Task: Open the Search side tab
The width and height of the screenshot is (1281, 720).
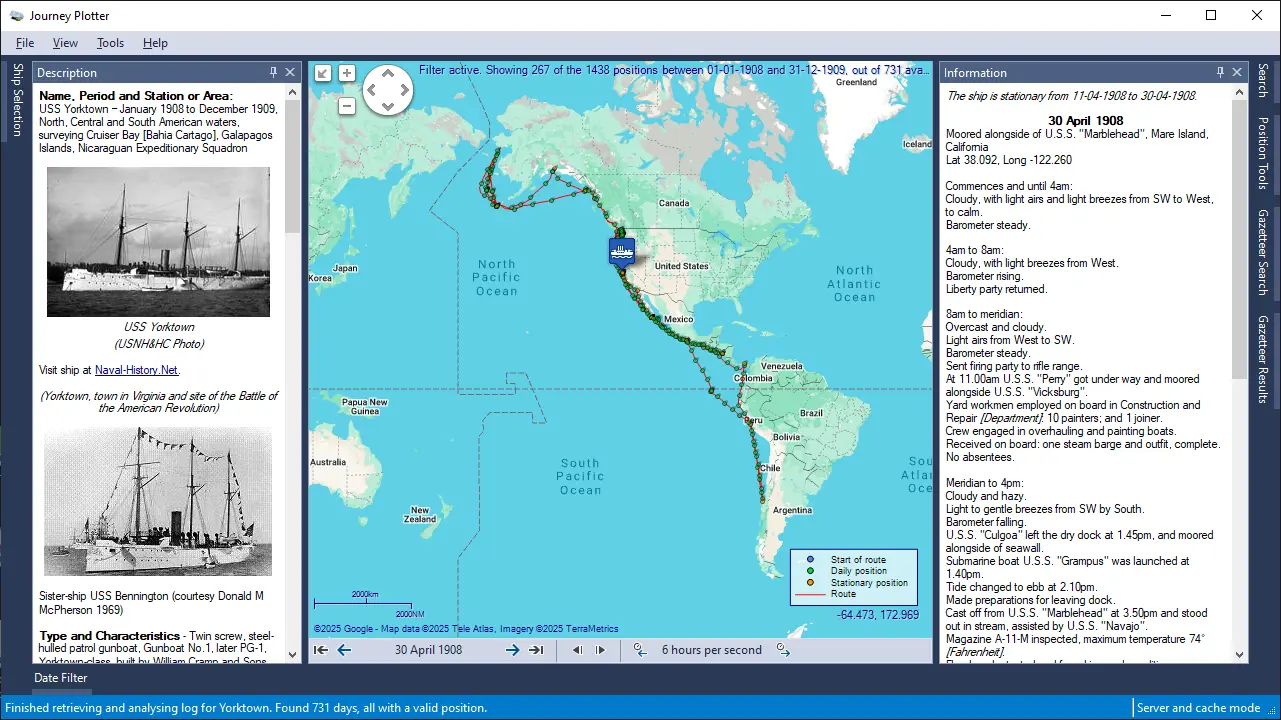Action: click(1263, 80)
